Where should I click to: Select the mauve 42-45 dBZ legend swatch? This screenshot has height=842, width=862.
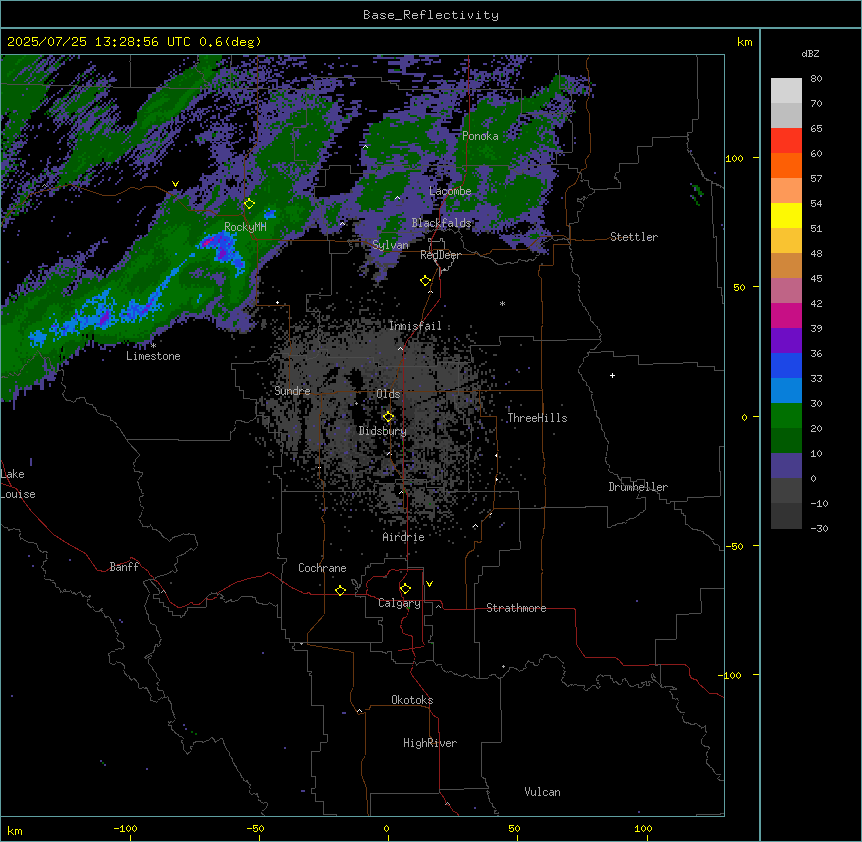coord(786,290)
